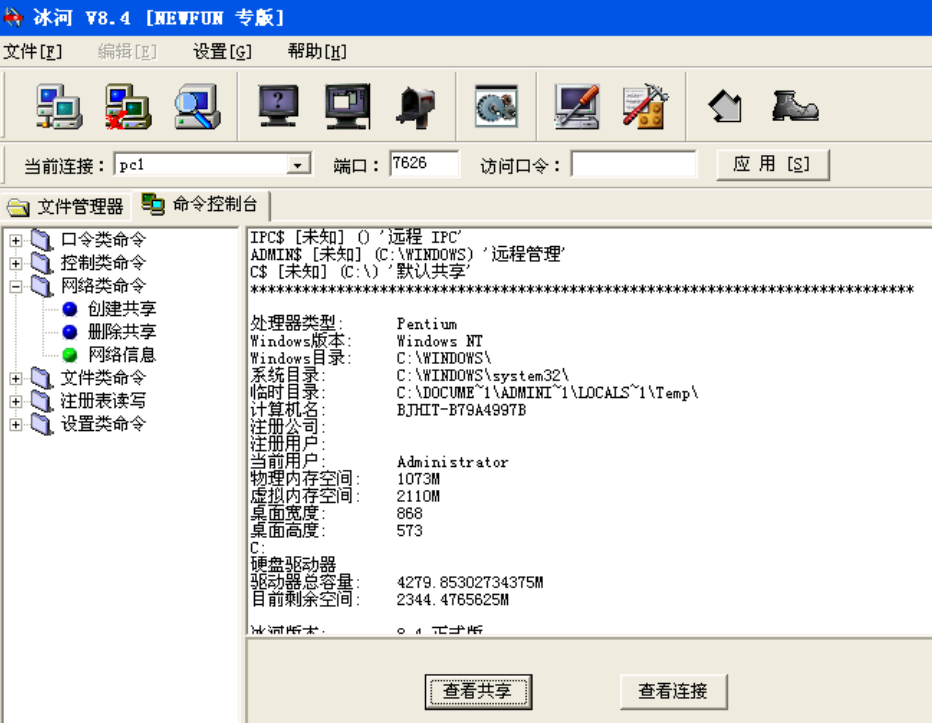The image size is (932, 723).
Task: Click the drive capacity value 4279.85302734375M
Action: 470,583
